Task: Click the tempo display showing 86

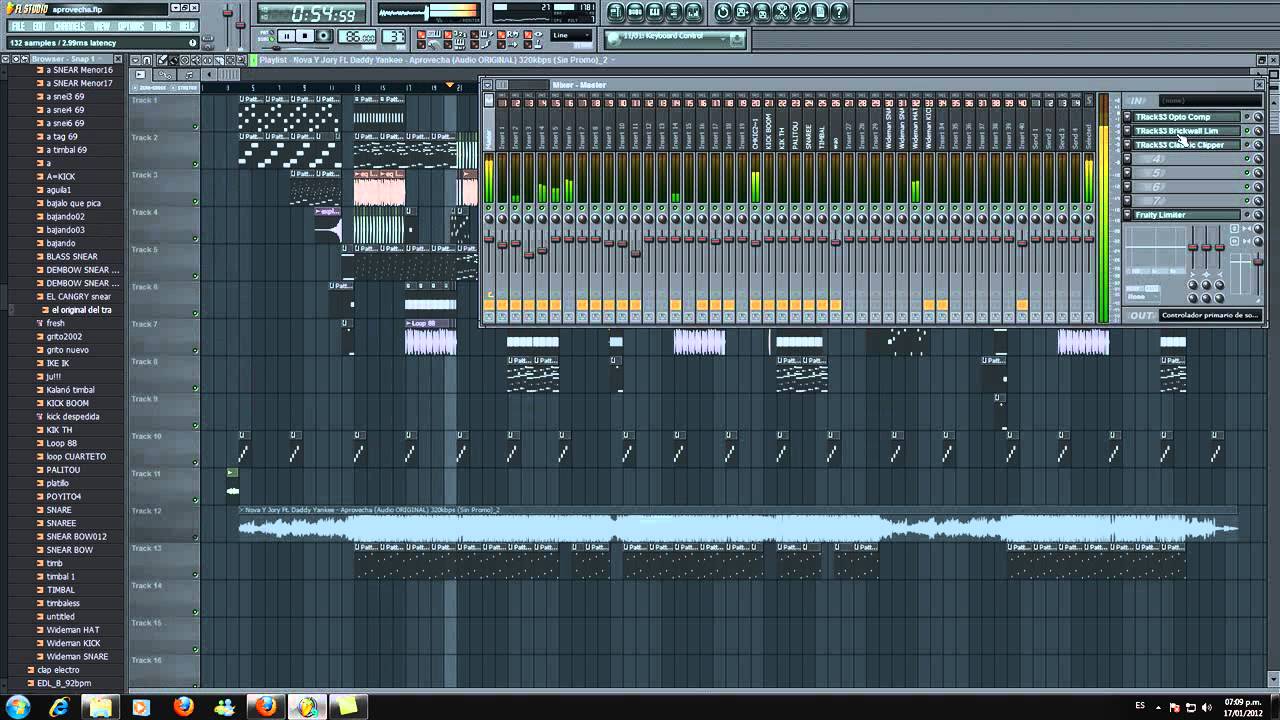Action: coord(356,37)
